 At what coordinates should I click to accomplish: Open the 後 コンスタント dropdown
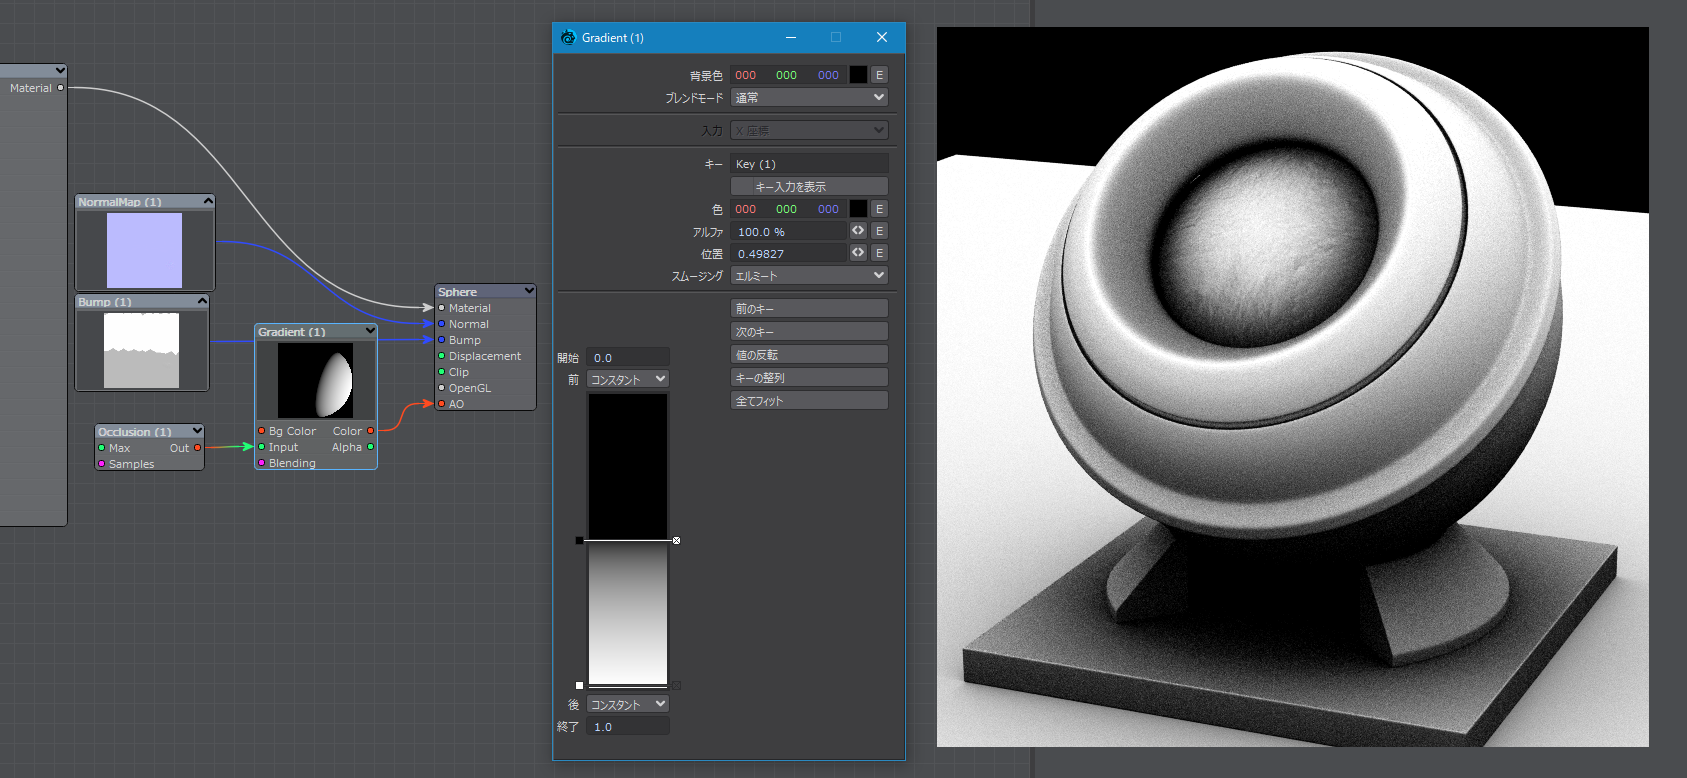point(627,704)
